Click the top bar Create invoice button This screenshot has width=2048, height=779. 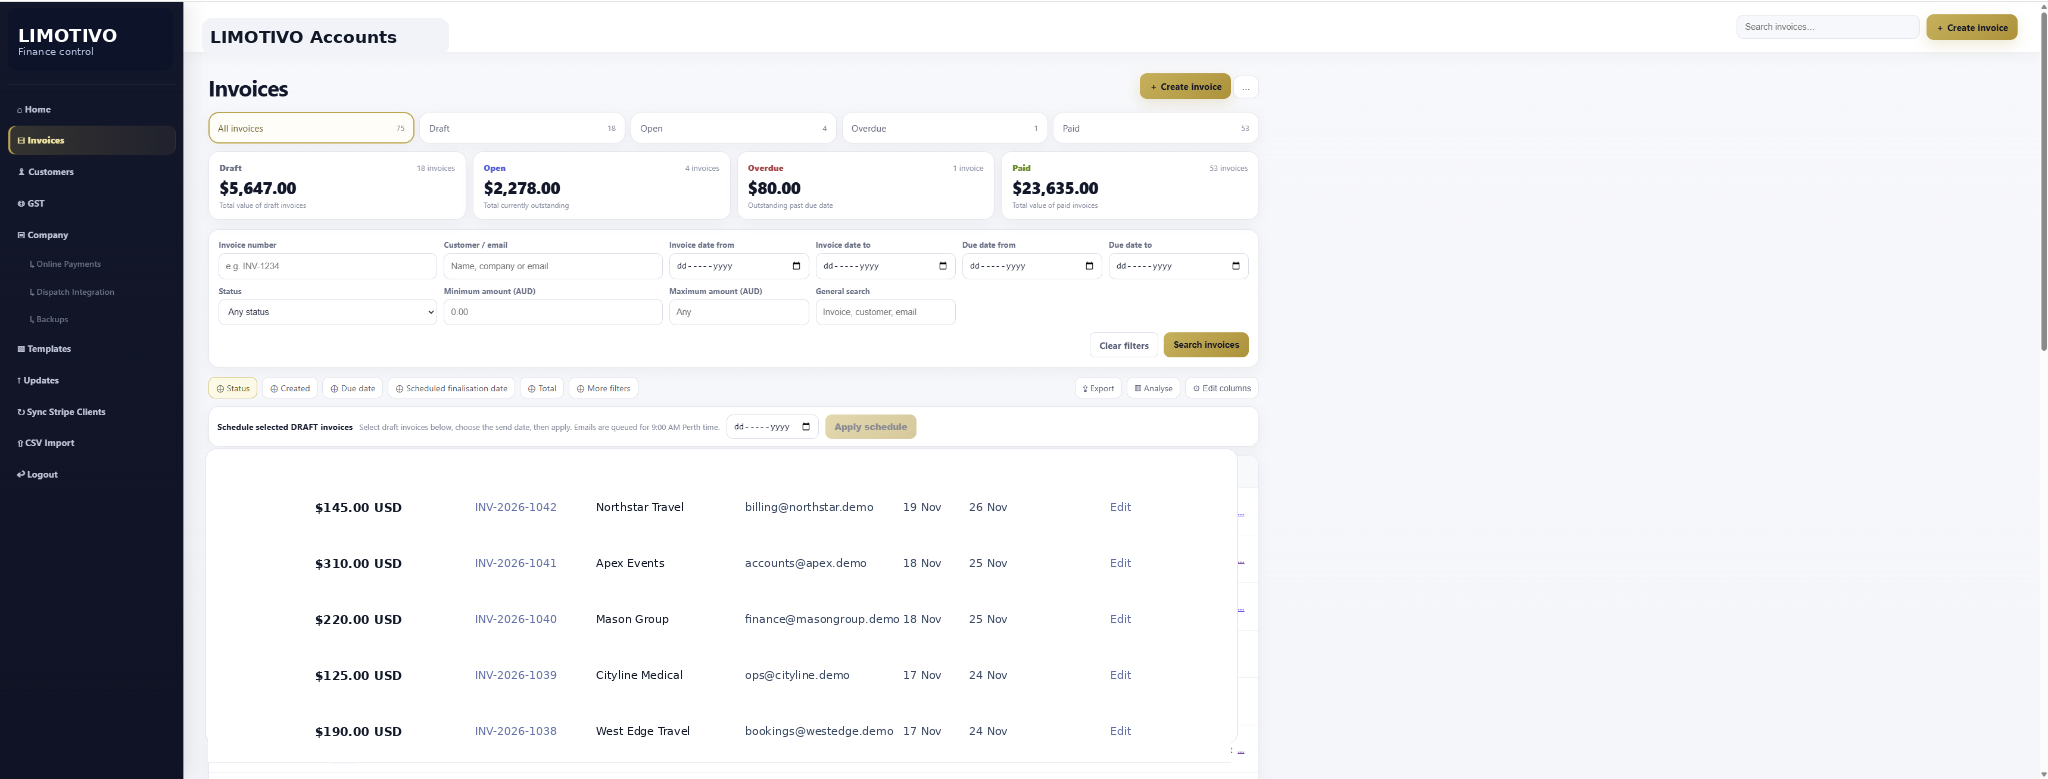(1972, 28)
